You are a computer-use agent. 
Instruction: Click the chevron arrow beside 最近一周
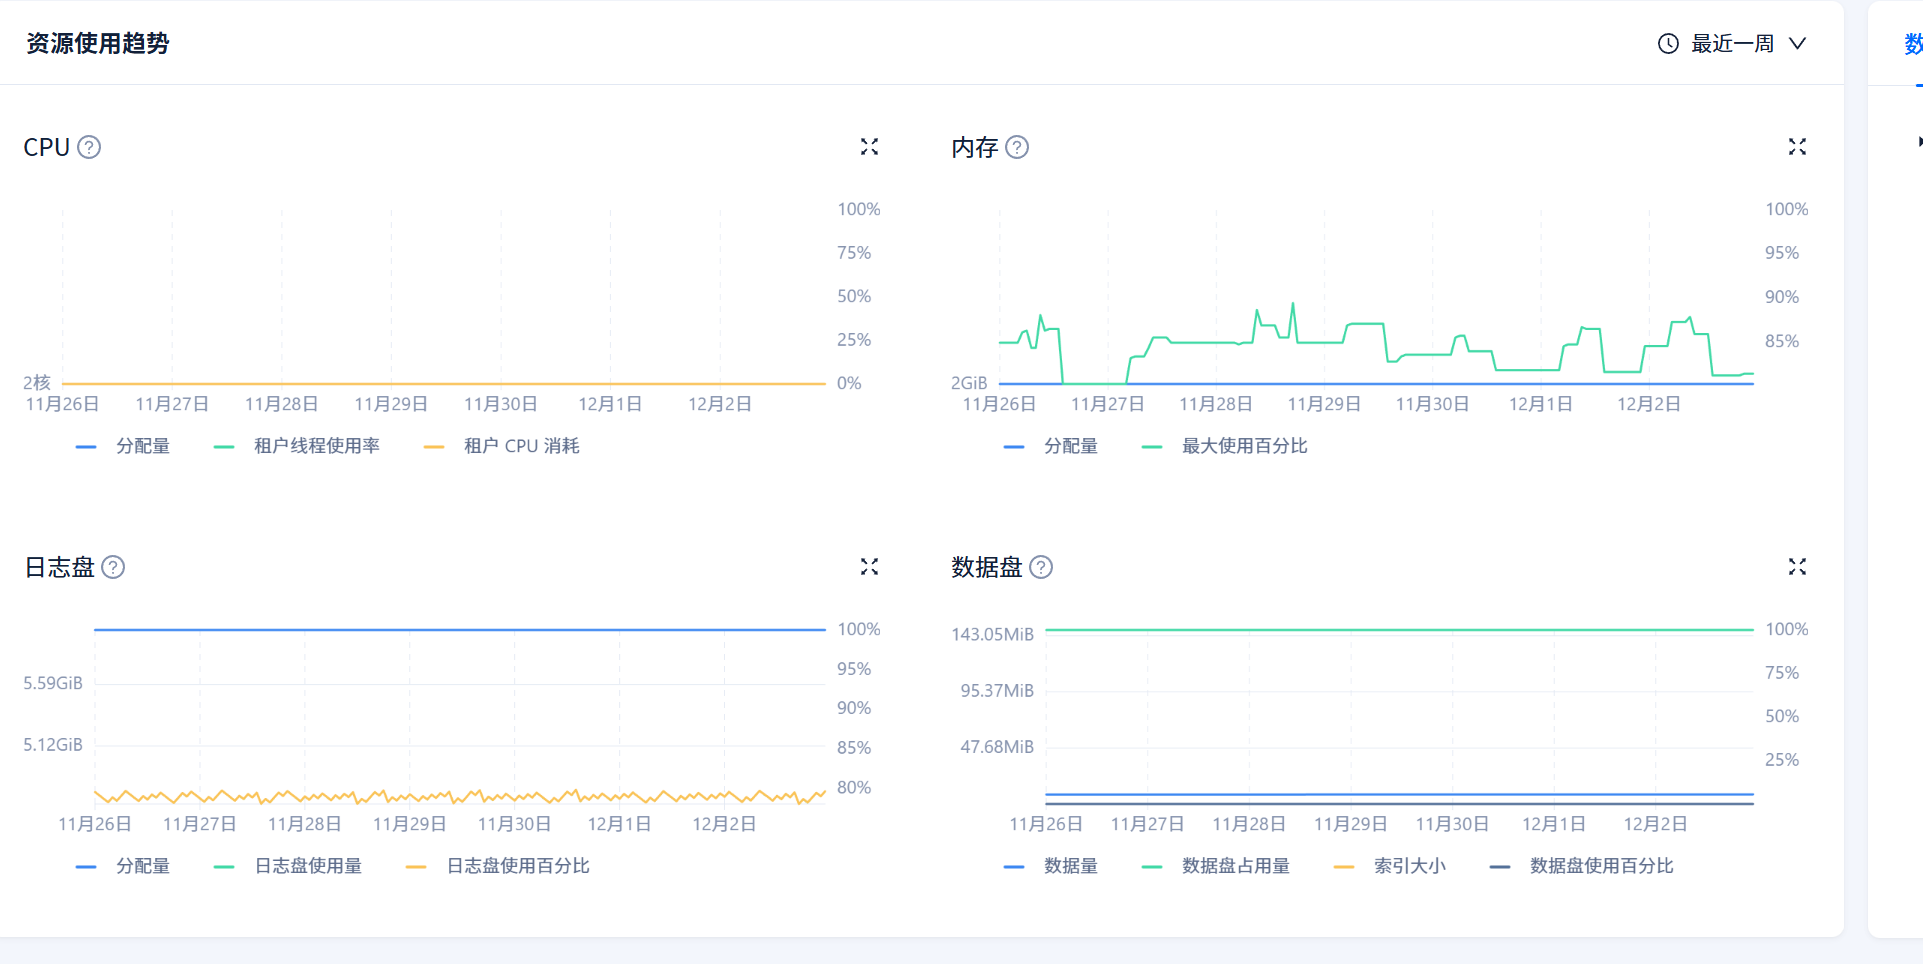1797,44
